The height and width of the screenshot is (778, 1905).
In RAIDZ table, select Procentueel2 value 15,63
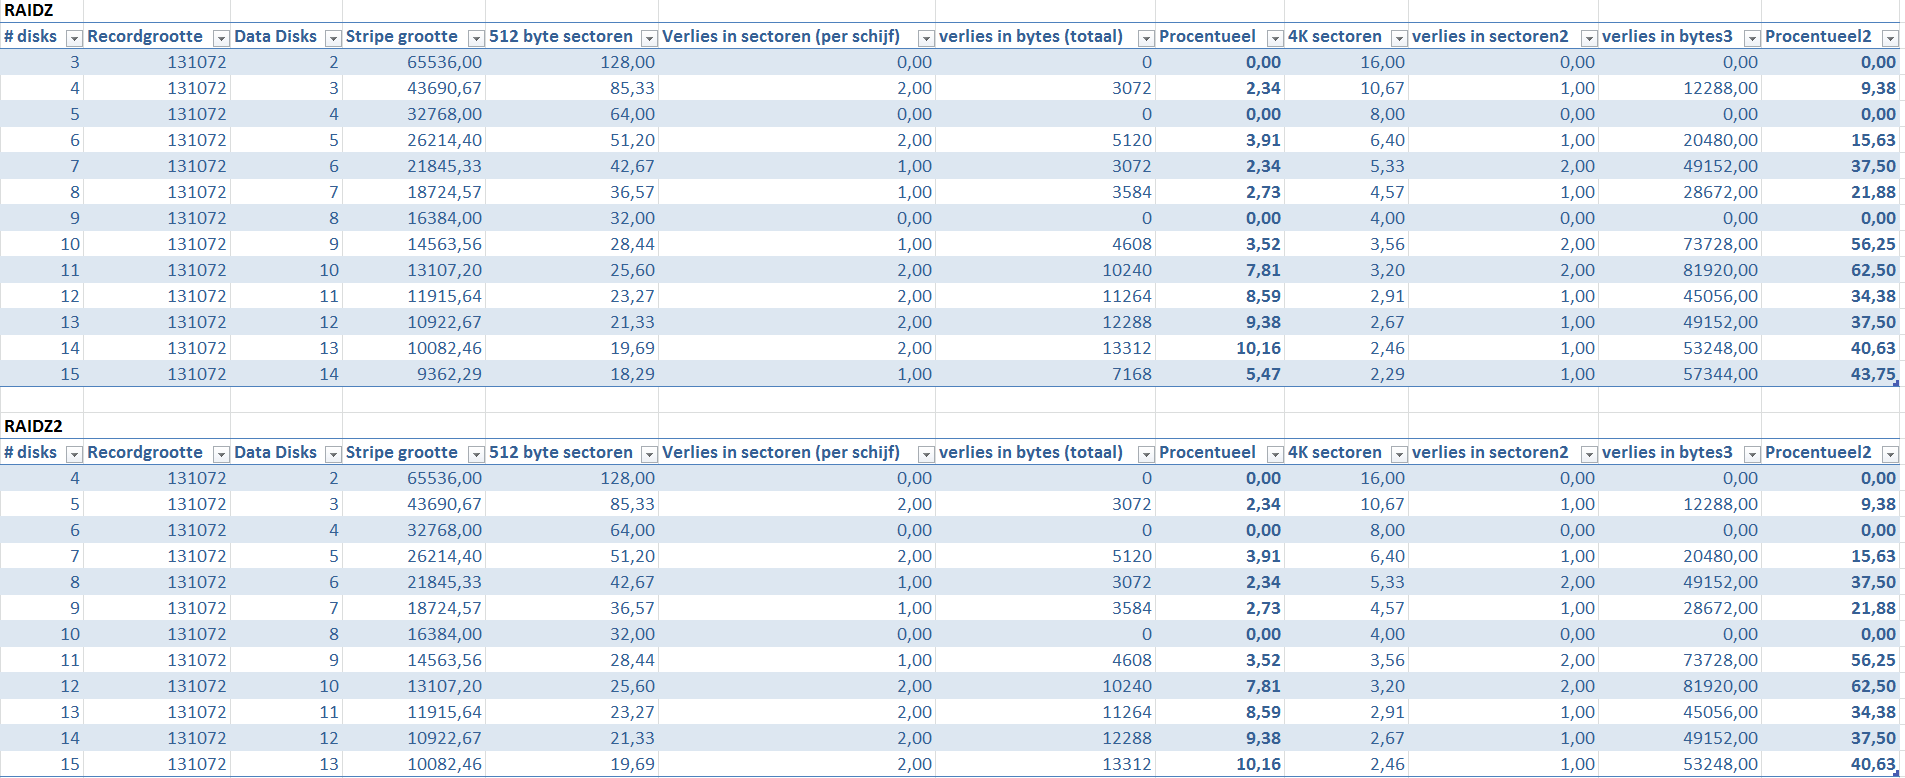(x=1831, y=140)
